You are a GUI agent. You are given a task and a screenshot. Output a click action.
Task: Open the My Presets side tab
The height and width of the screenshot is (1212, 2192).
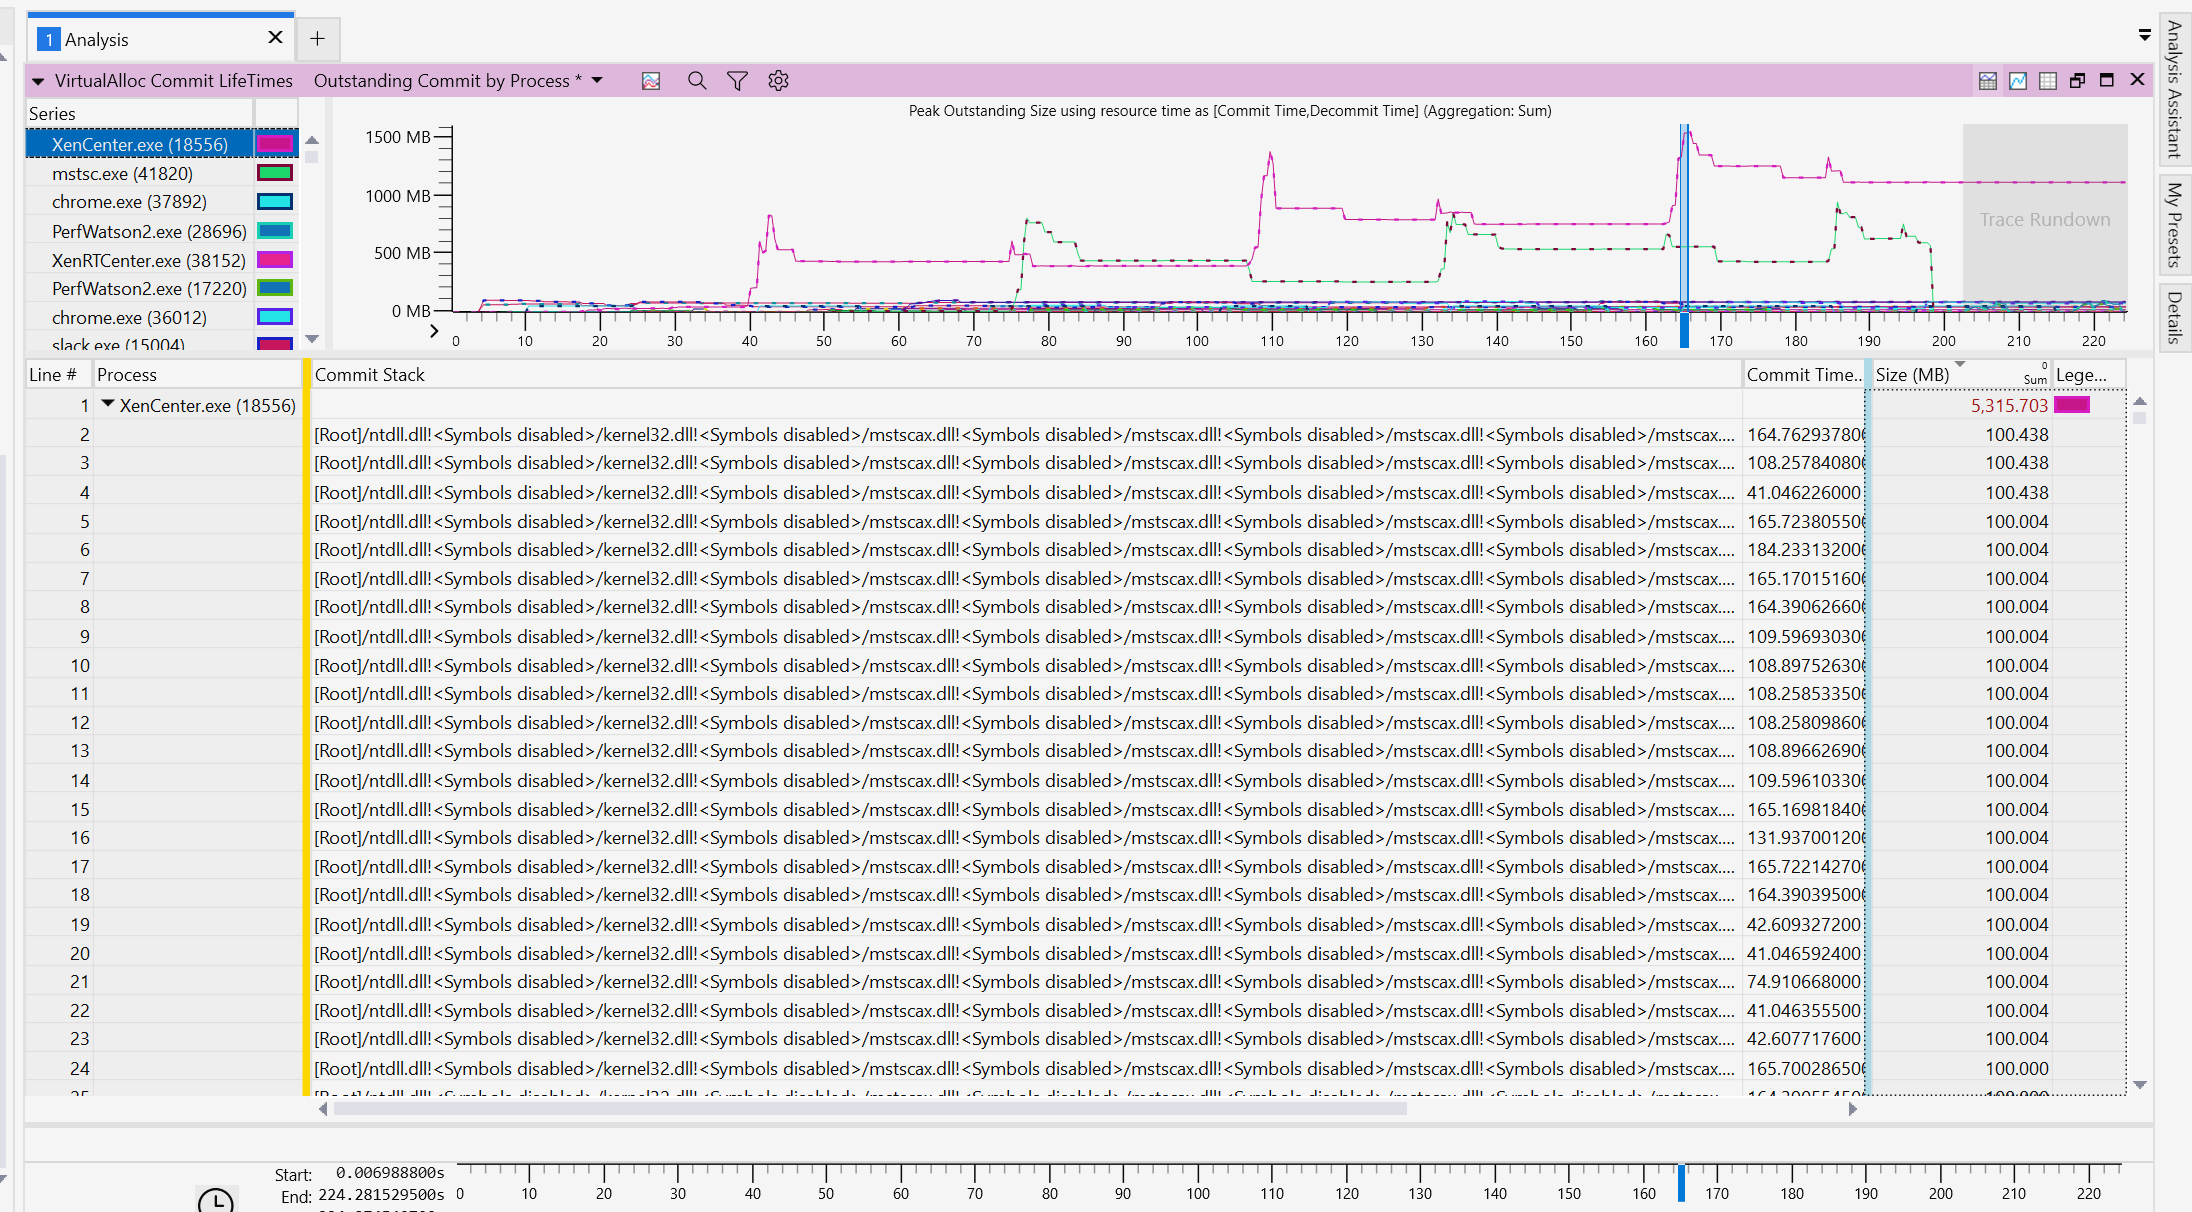coord(2175,224)
